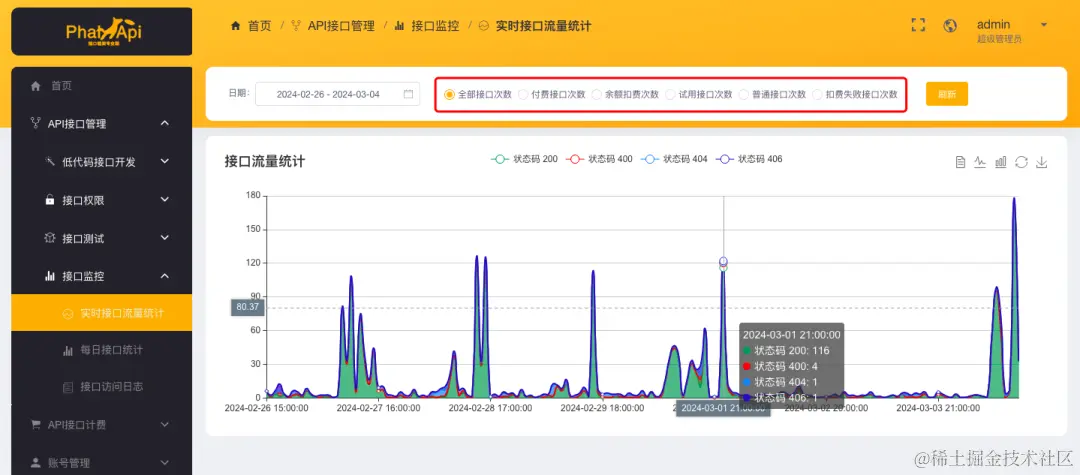Click the calendar icon in date field
The width and height of the screenshot is (1080, 475).
408,94
